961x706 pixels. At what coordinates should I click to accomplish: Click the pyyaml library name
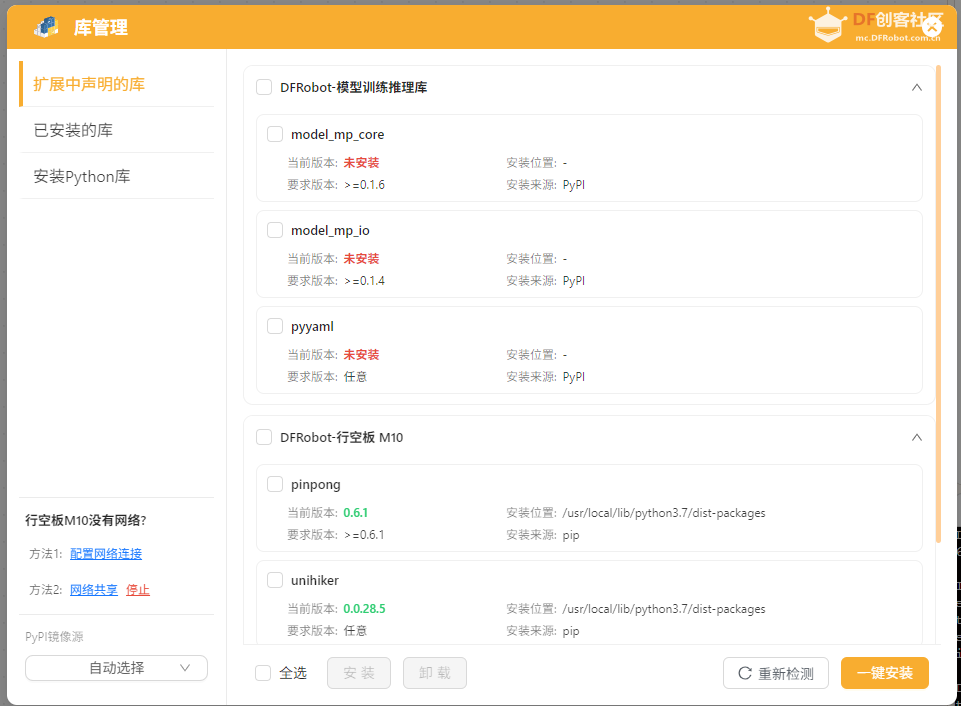click(313, 327)
